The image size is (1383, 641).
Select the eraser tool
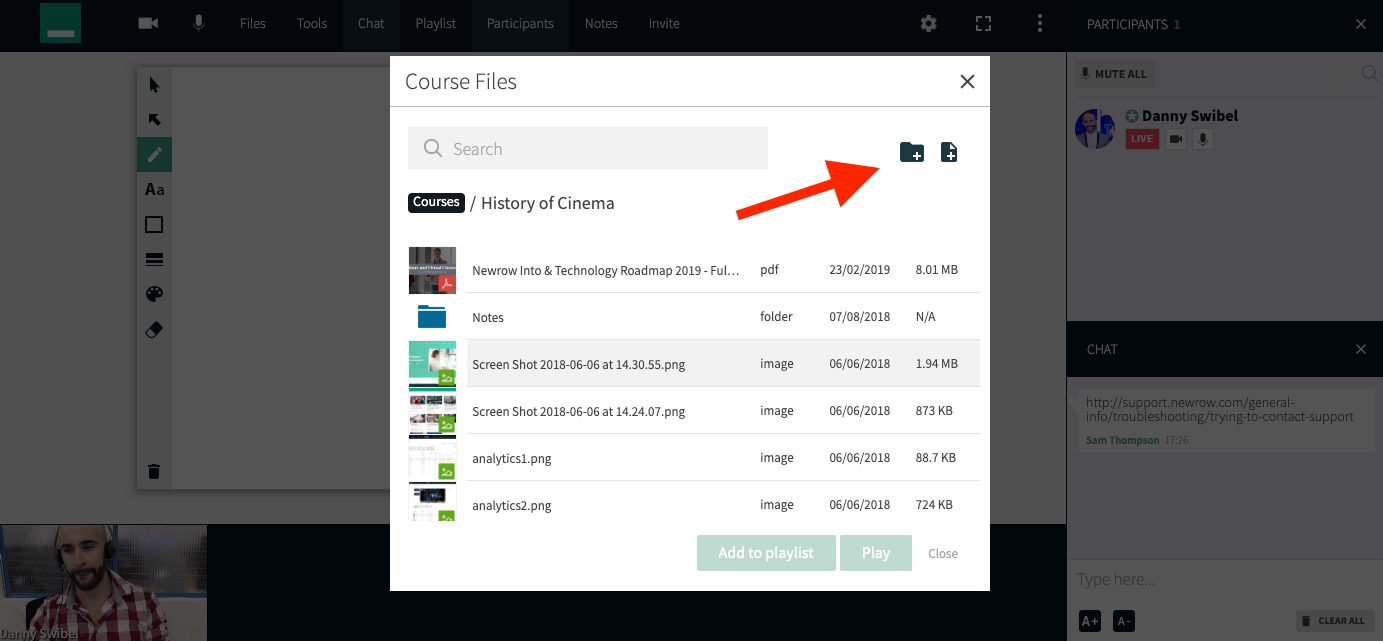click(154, 330)
